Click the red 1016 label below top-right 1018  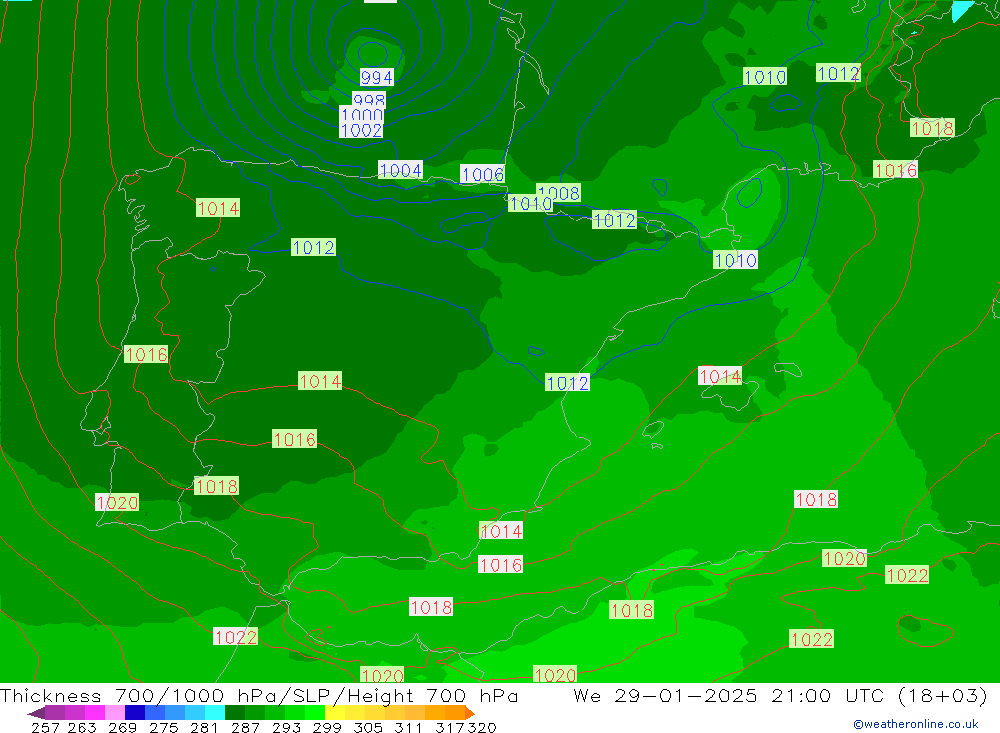click(x=895, y=170)
